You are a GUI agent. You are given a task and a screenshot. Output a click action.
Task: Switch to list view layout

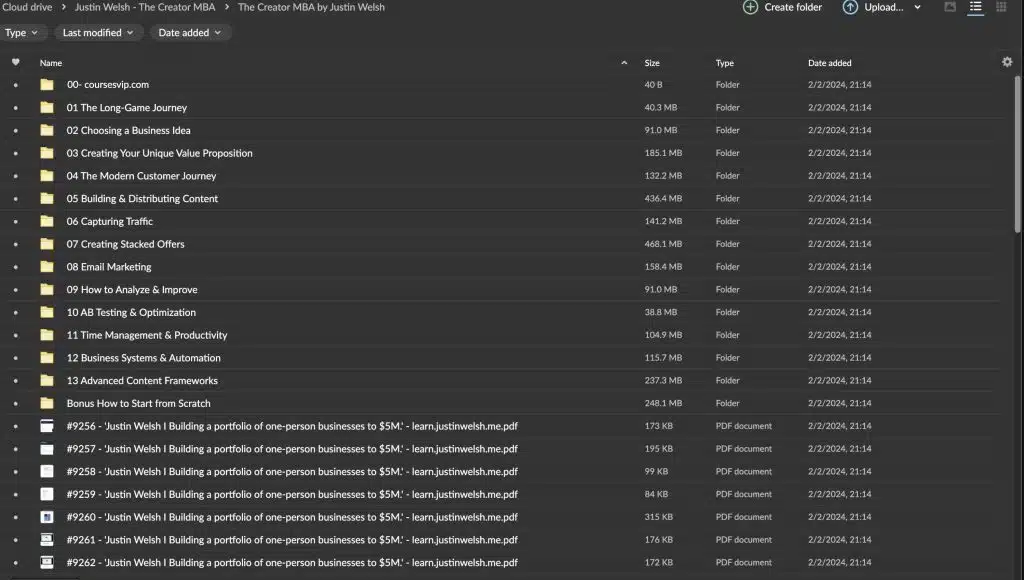tap(975, 7)
